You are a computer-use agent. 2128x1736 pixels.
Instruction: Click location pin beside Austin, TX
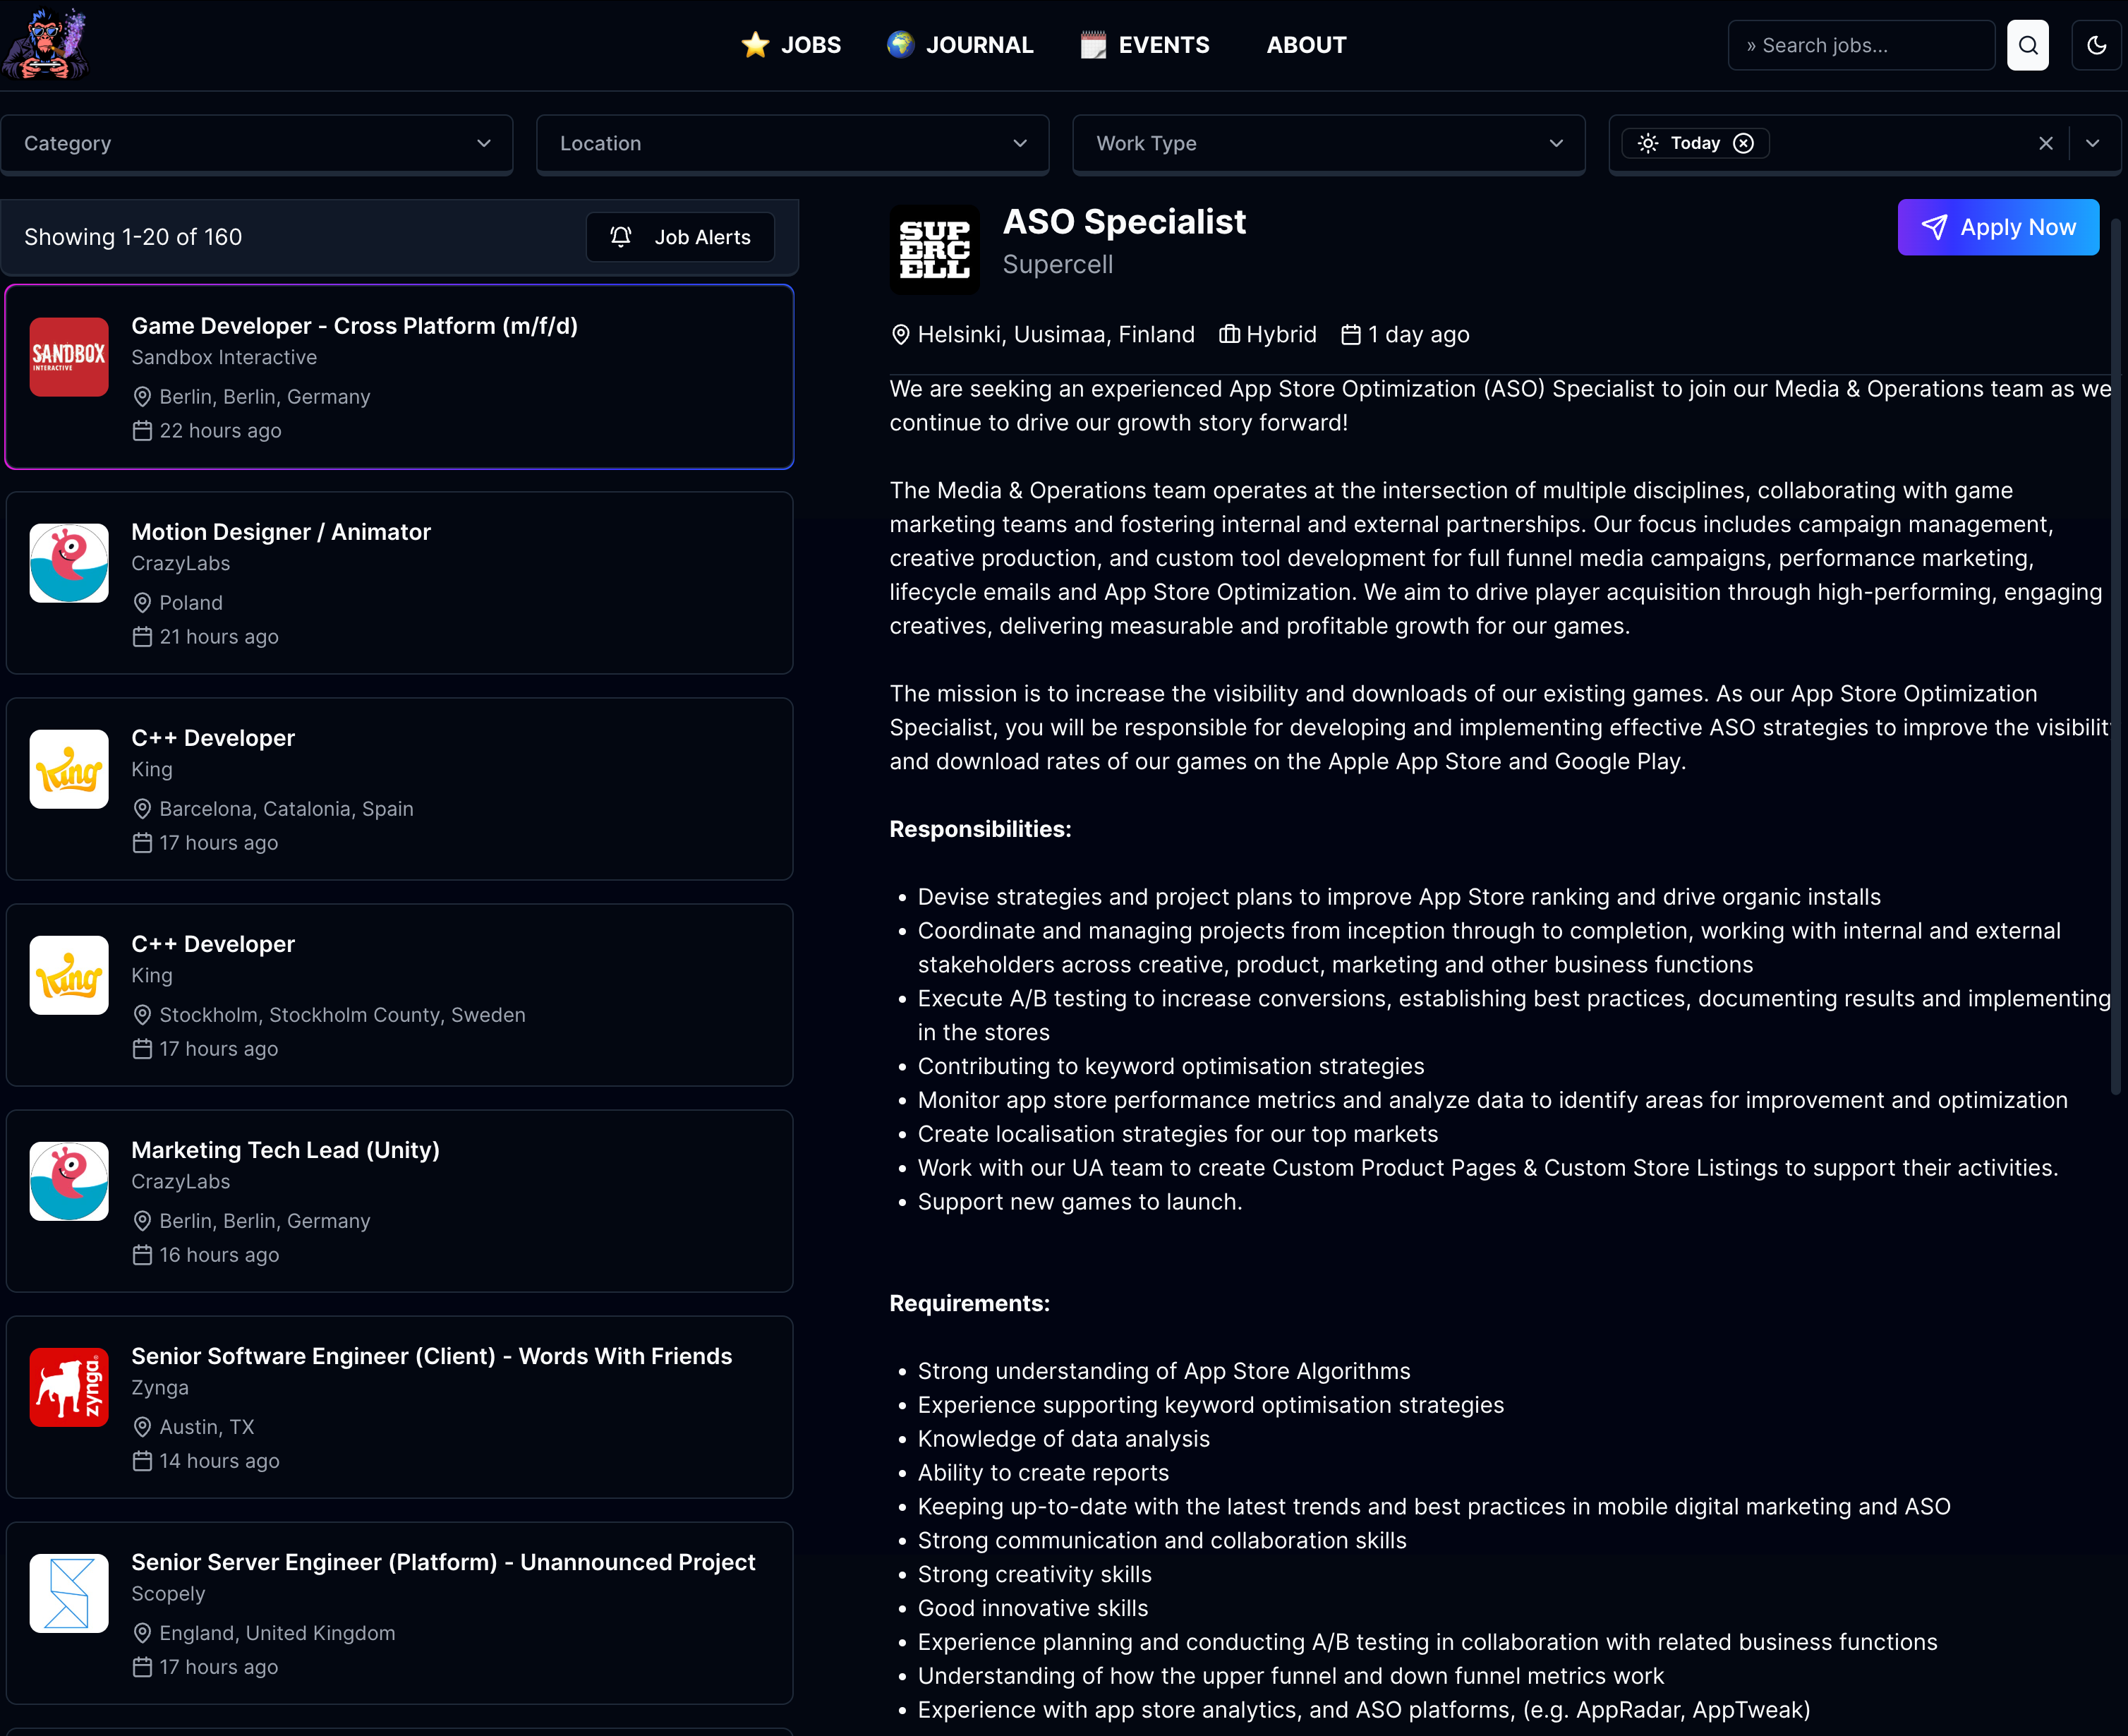point(142,1427)
